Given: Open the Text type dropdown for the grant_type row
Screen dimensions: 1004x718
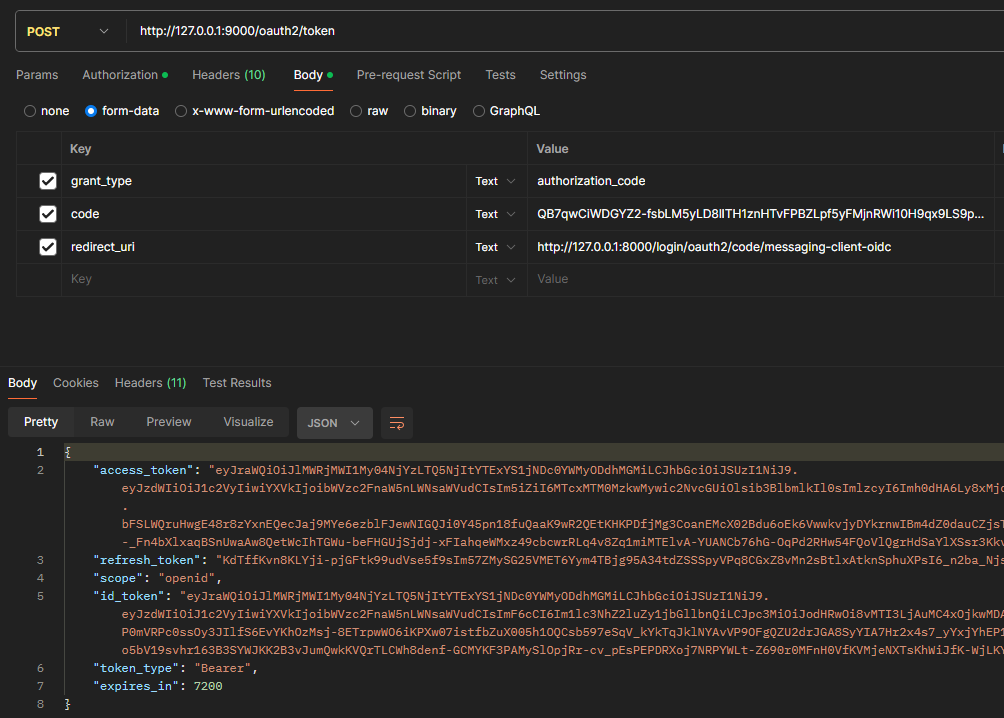Looking at the screenshot, I should [x=494, y=181].
